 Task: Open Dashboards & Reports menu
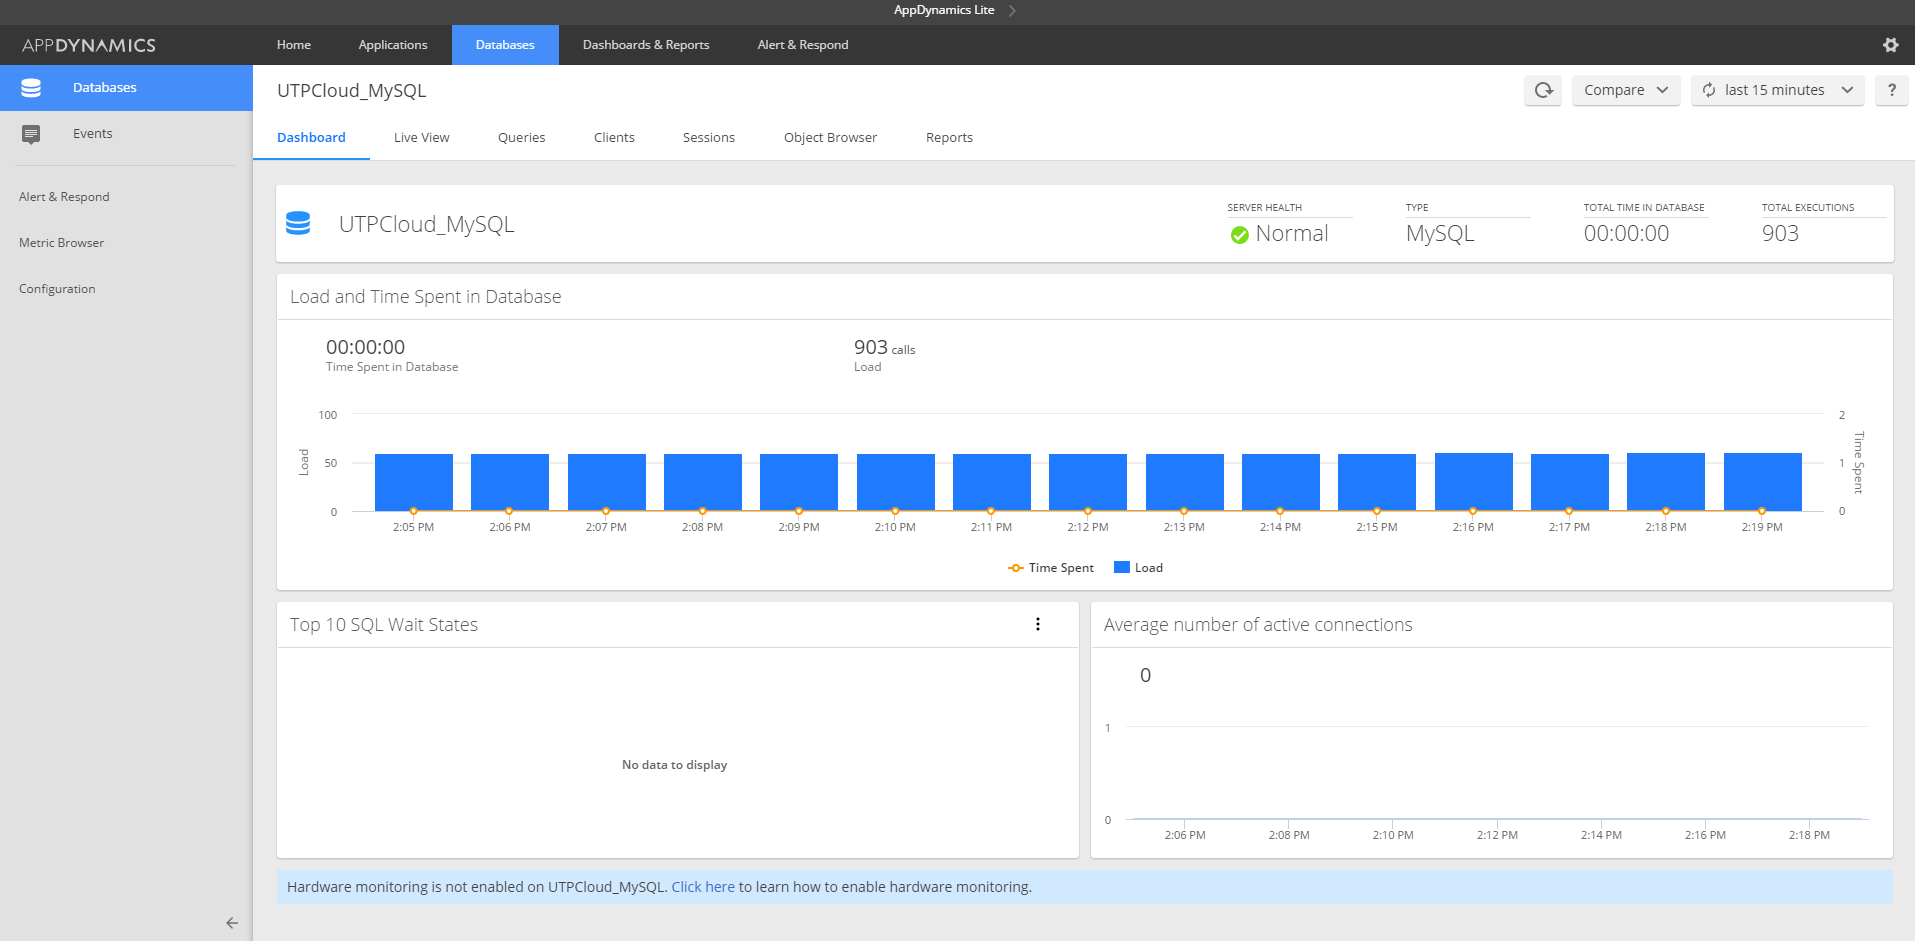[646, 45]
